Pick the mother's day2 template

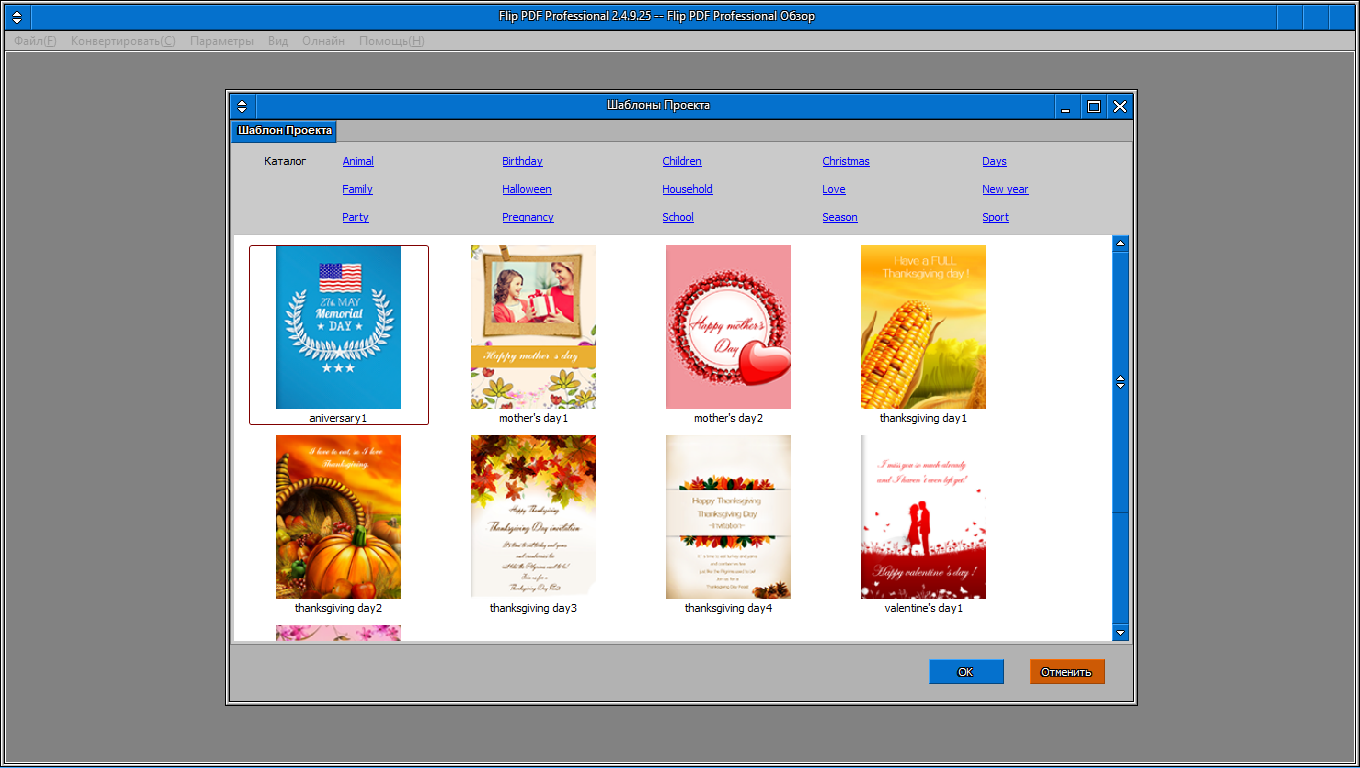728,327
